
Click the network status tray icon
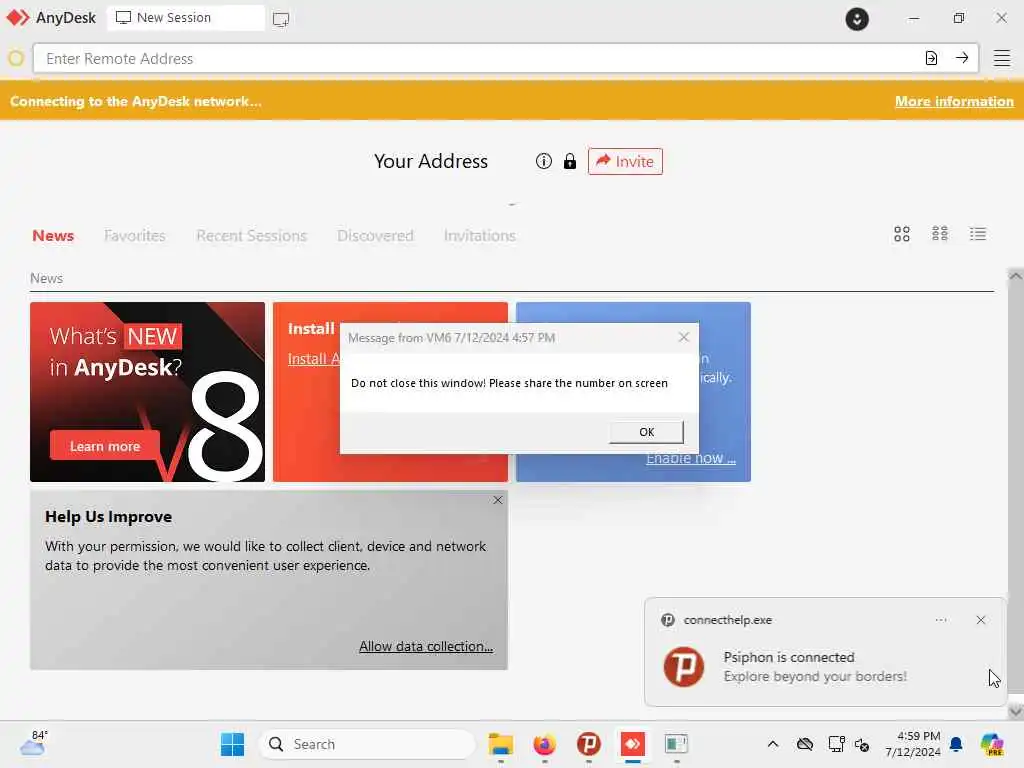836,744
